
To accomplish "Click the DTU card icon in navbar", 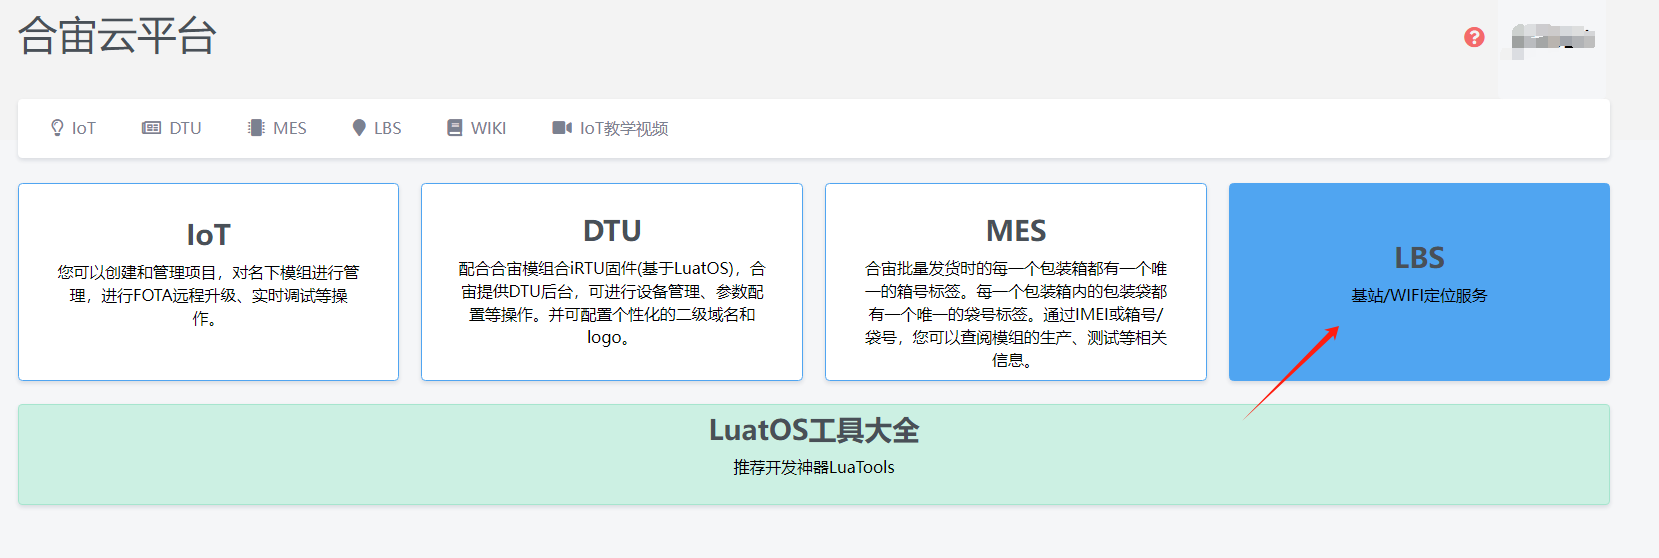I will [x=151, y=128].
